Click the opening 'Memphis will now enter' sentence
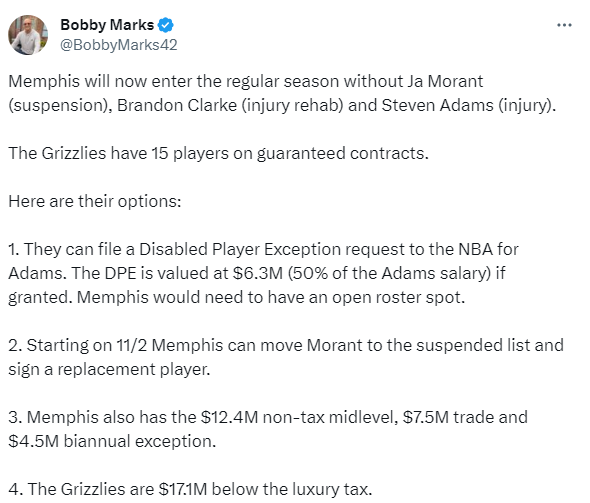Viewport: 590px width, 503px height. point(282,93)
